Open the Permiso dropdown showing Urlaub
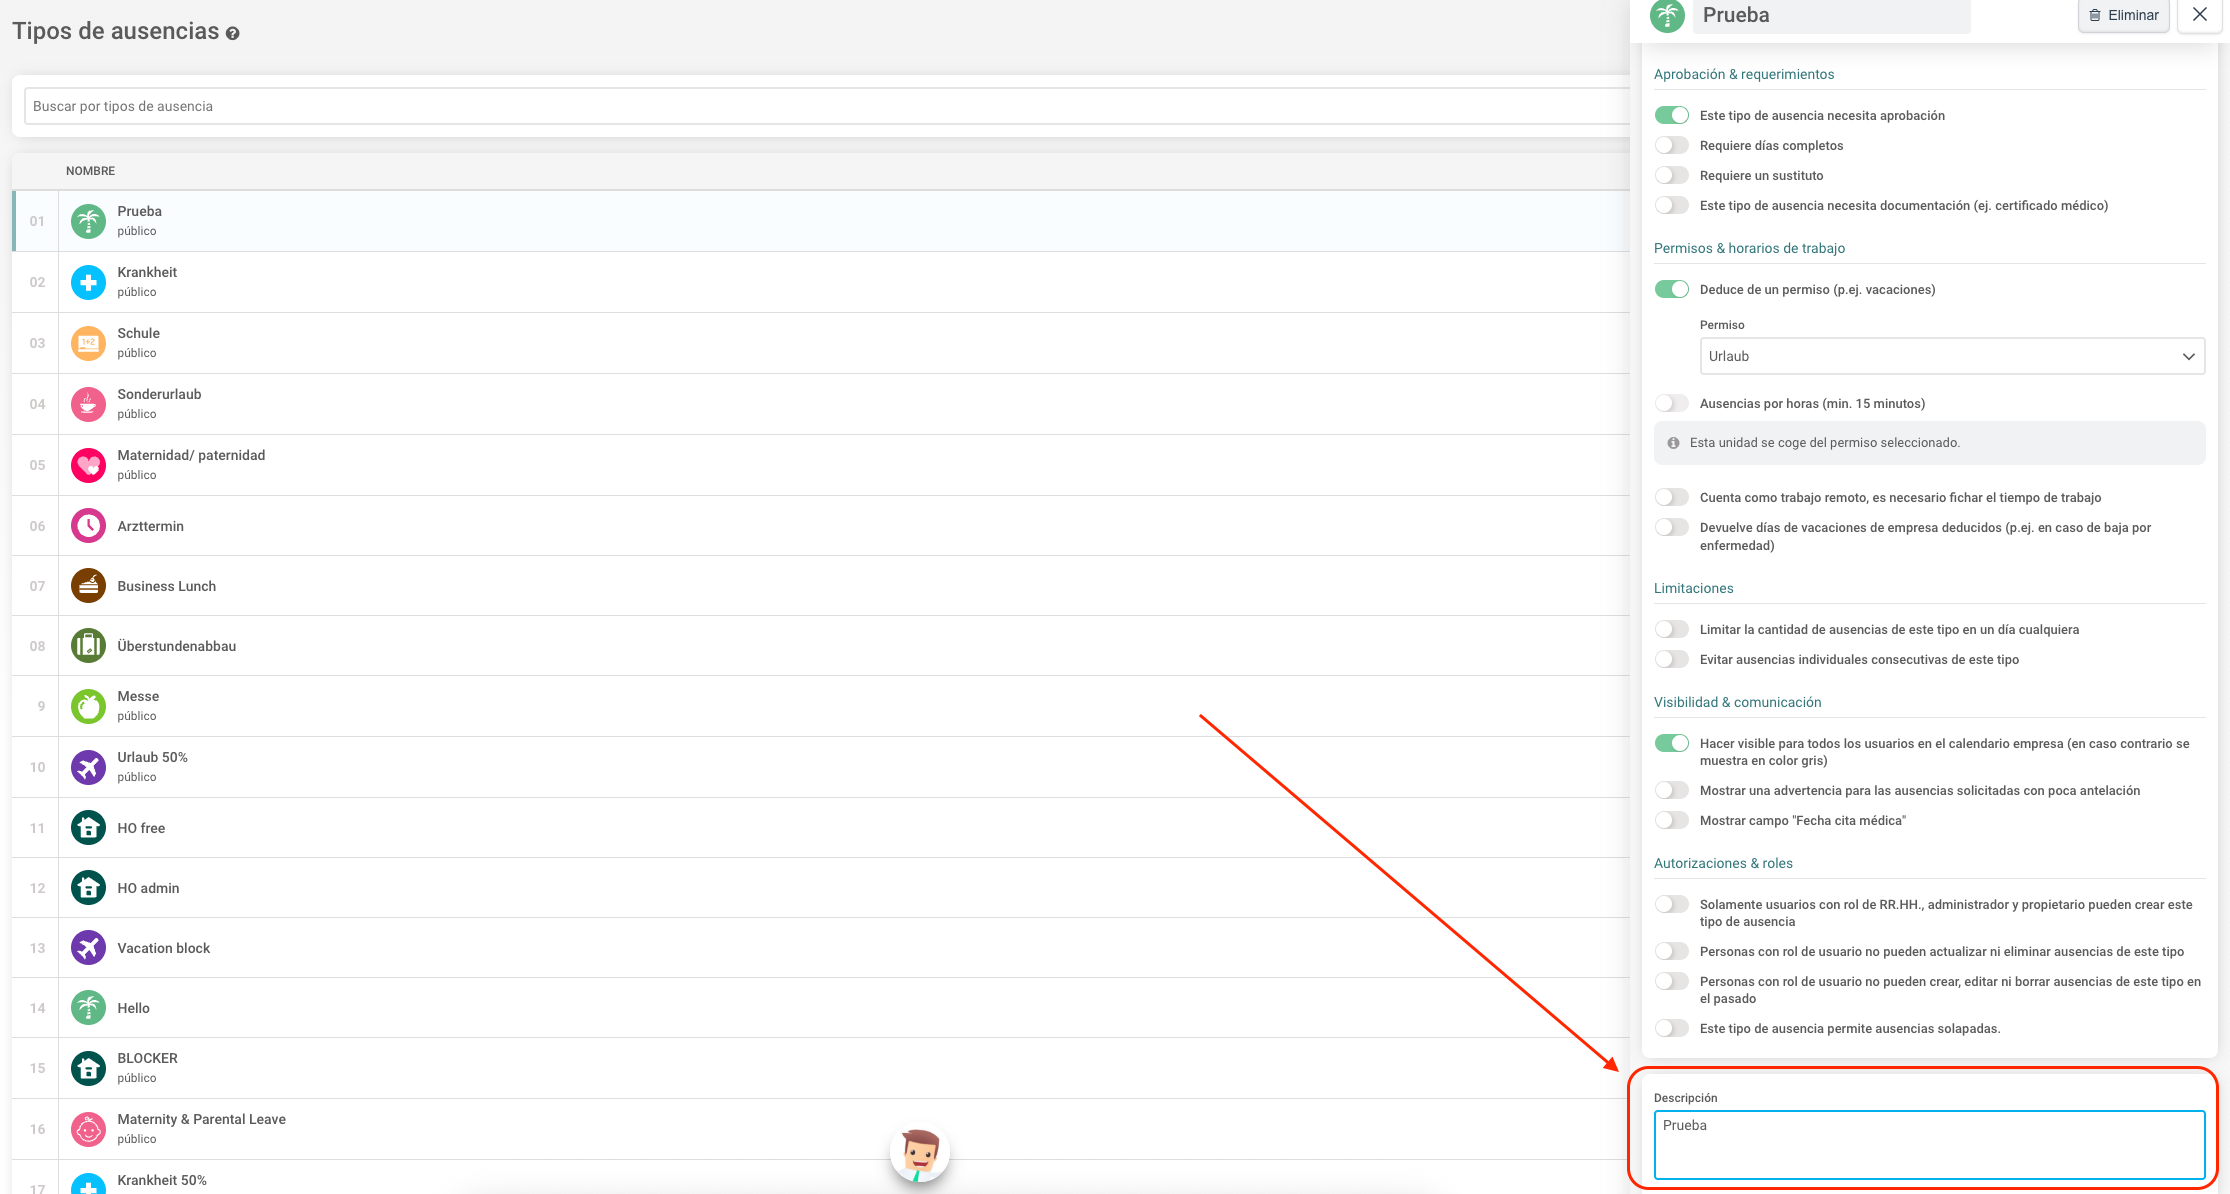The width and height of the screenshot is (2230, 1194). pos(1952,357)
